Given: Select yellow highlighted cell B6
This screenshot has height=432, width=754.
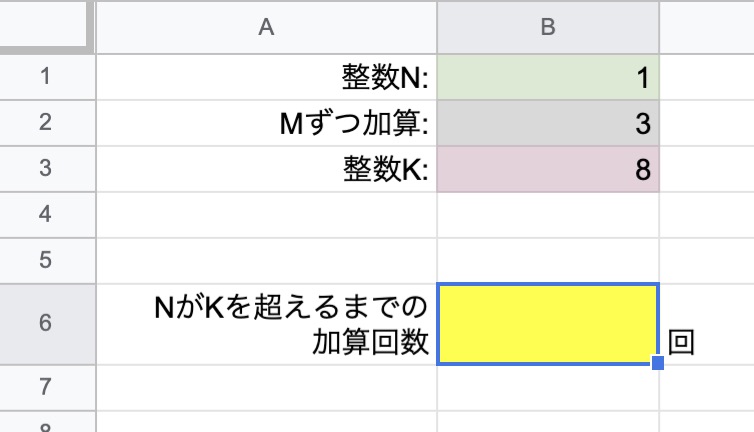Looking at the screenshot, I should pyautogui.click(x=548, y=324).
